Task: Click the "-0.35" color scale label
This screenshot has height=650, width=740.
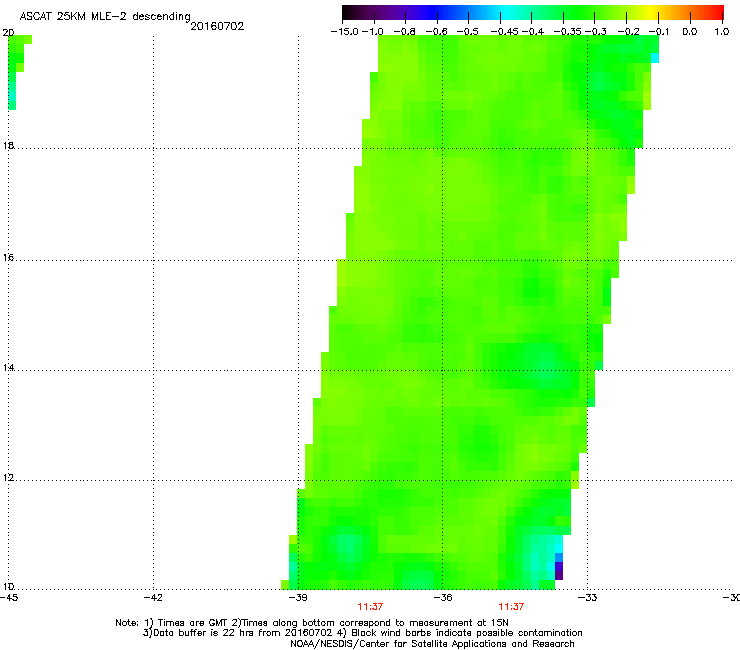Action: [567, 32]
